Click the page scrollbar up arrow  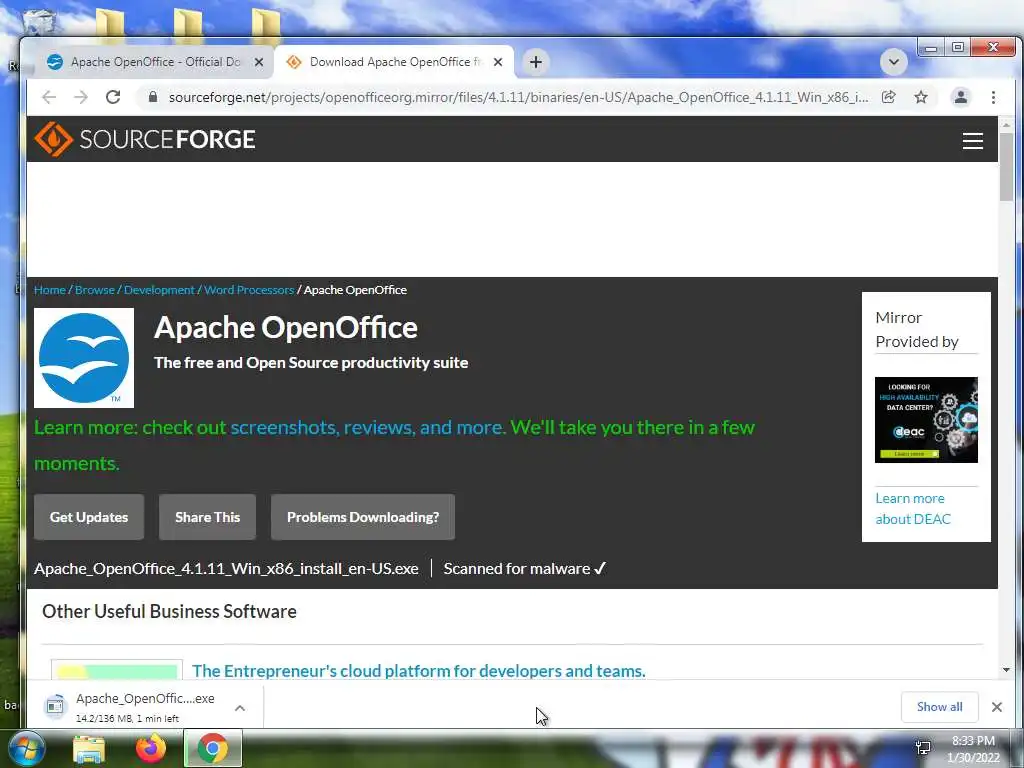(1006, 124)
